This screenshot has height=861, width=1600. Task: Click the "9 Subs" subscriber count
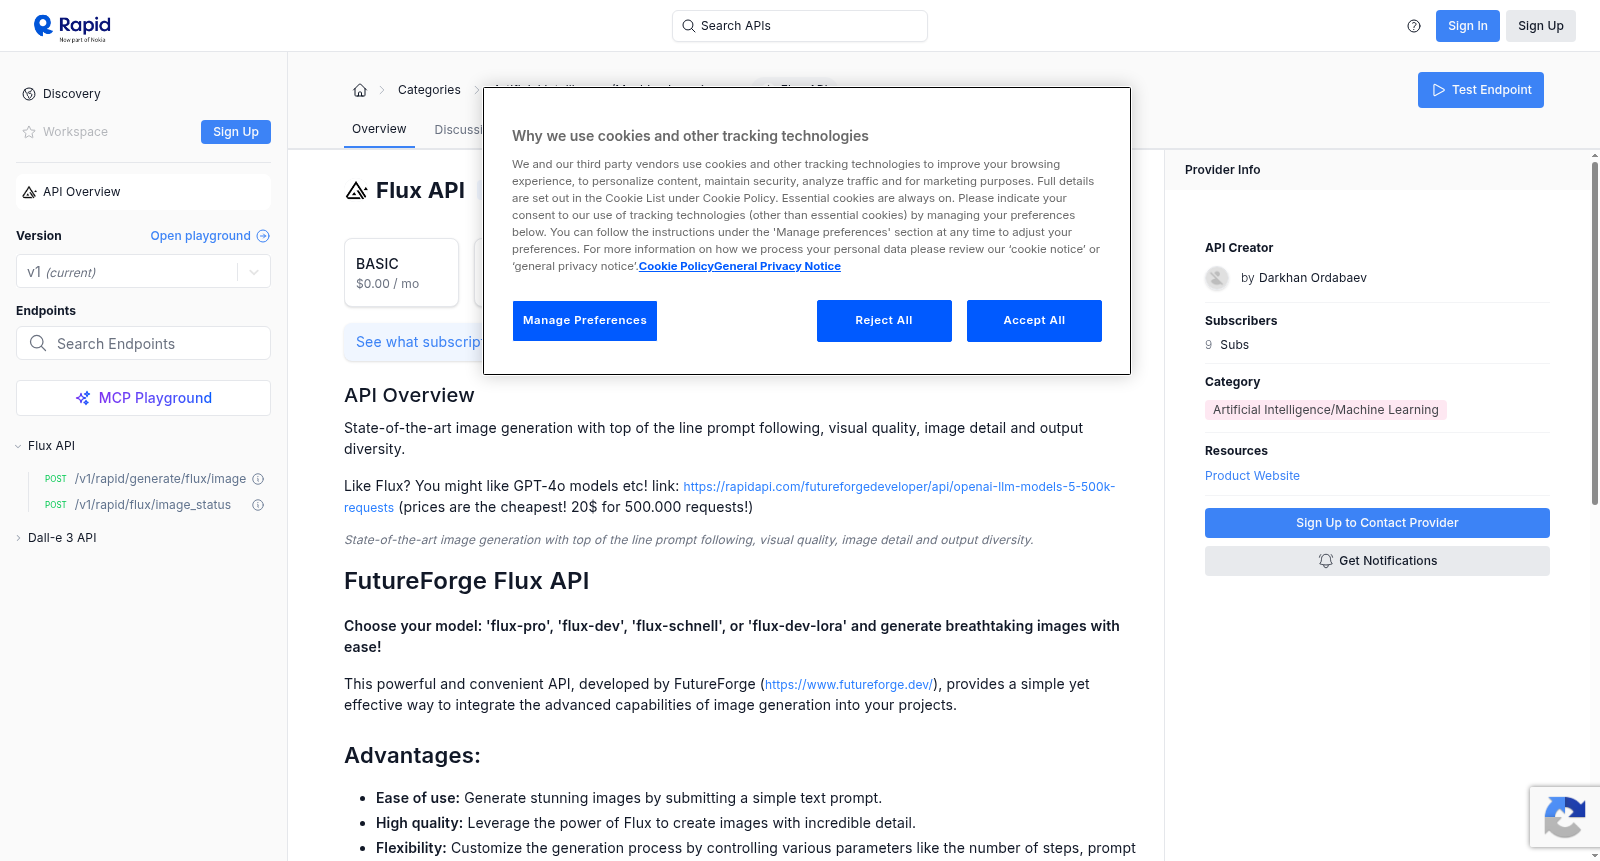(x=1227, y=345)
